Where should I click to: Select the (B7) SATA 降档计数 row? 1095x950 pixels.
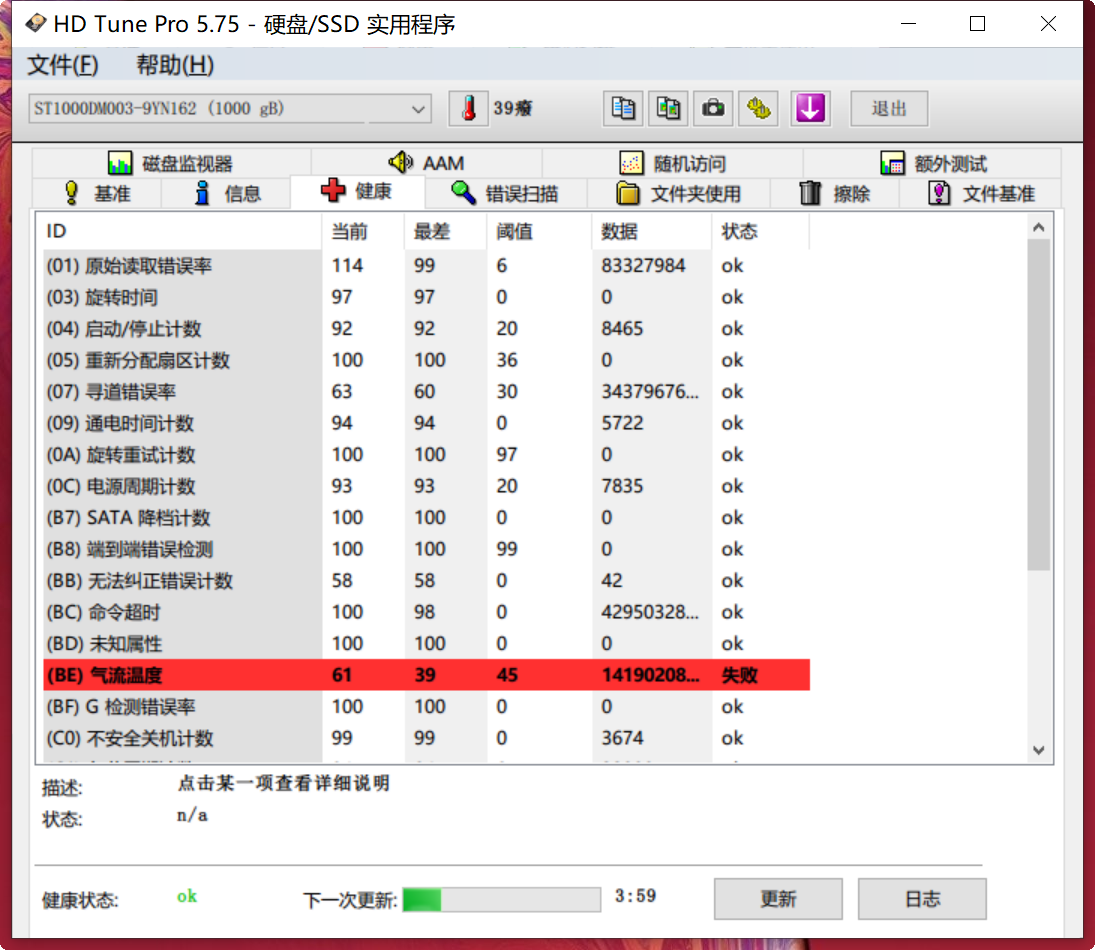[x=427, y=518]
